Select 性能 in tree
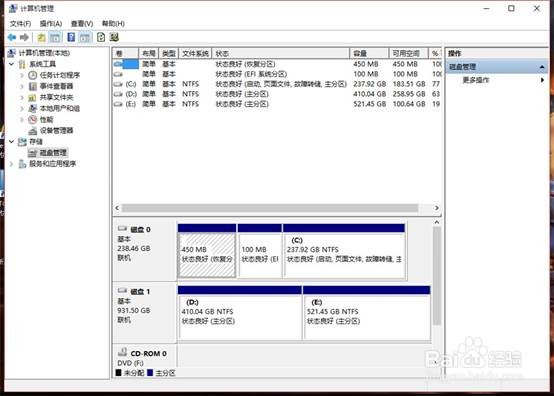554x396 pixels. click(46, 119)
